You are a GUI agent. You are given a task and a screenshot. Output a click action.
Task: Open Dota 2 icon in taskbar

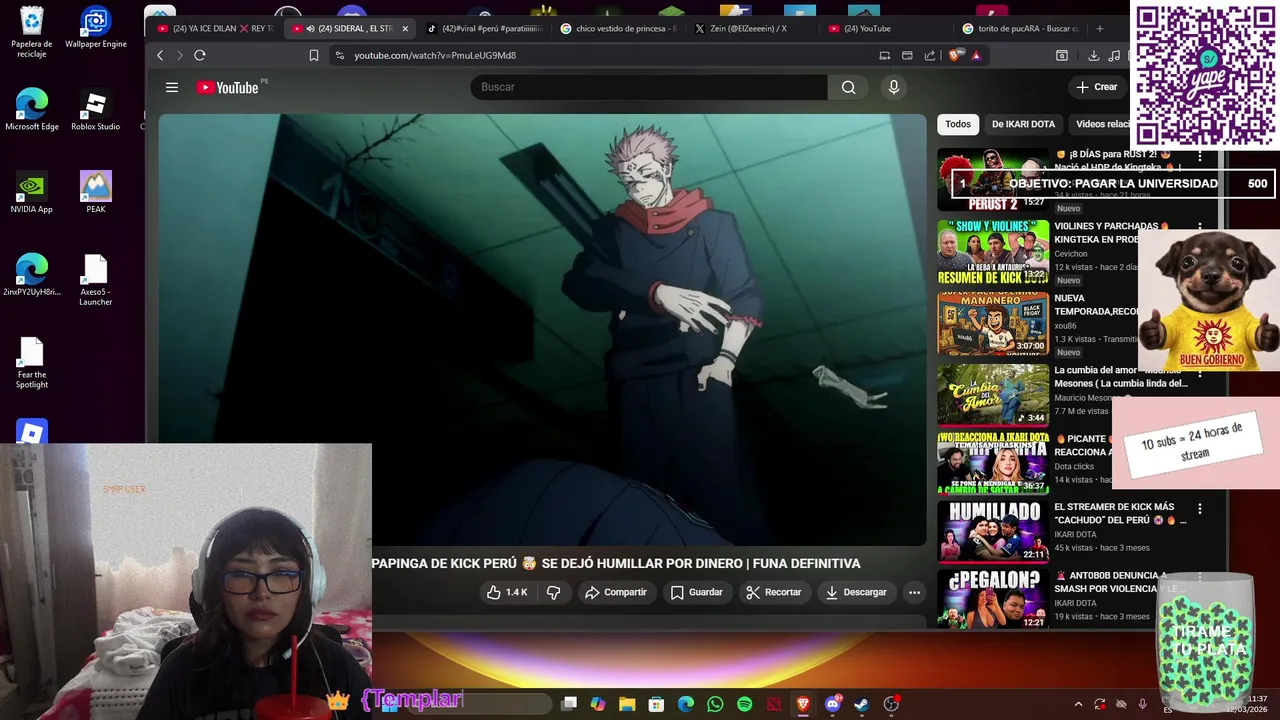tap(773, 704)
